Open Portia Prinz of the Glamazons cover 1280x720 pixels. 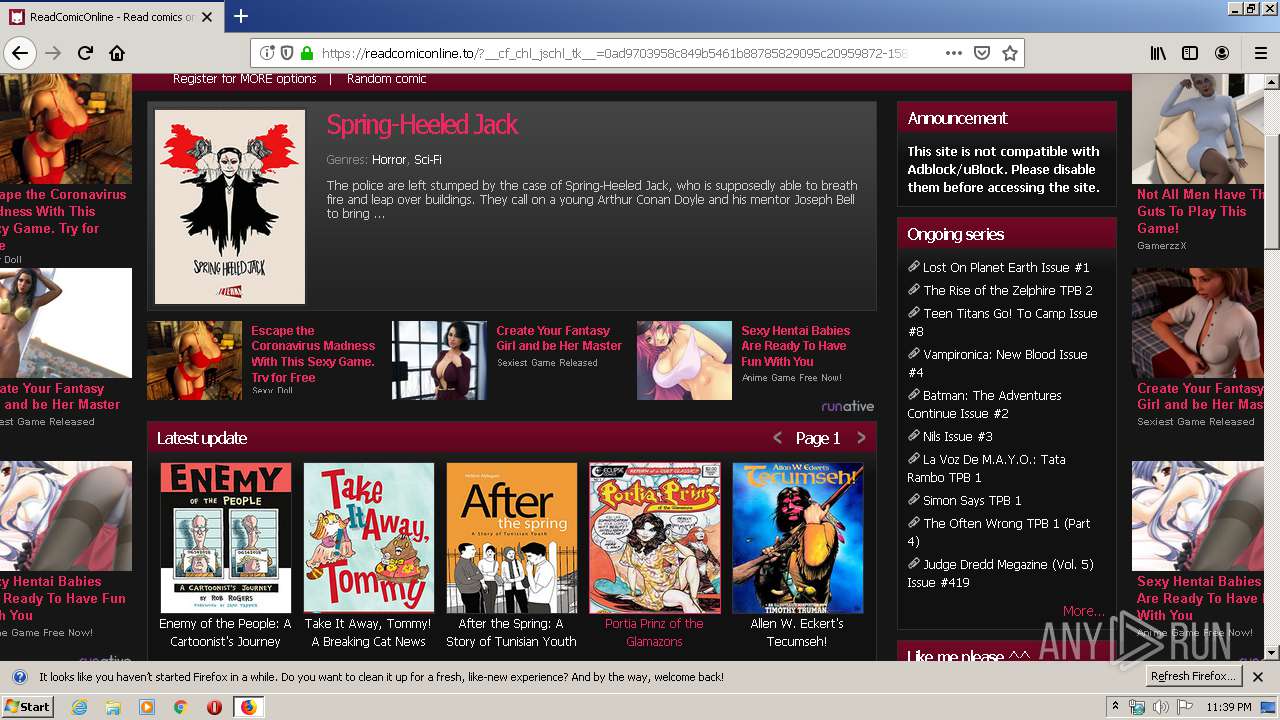(655, 538)
